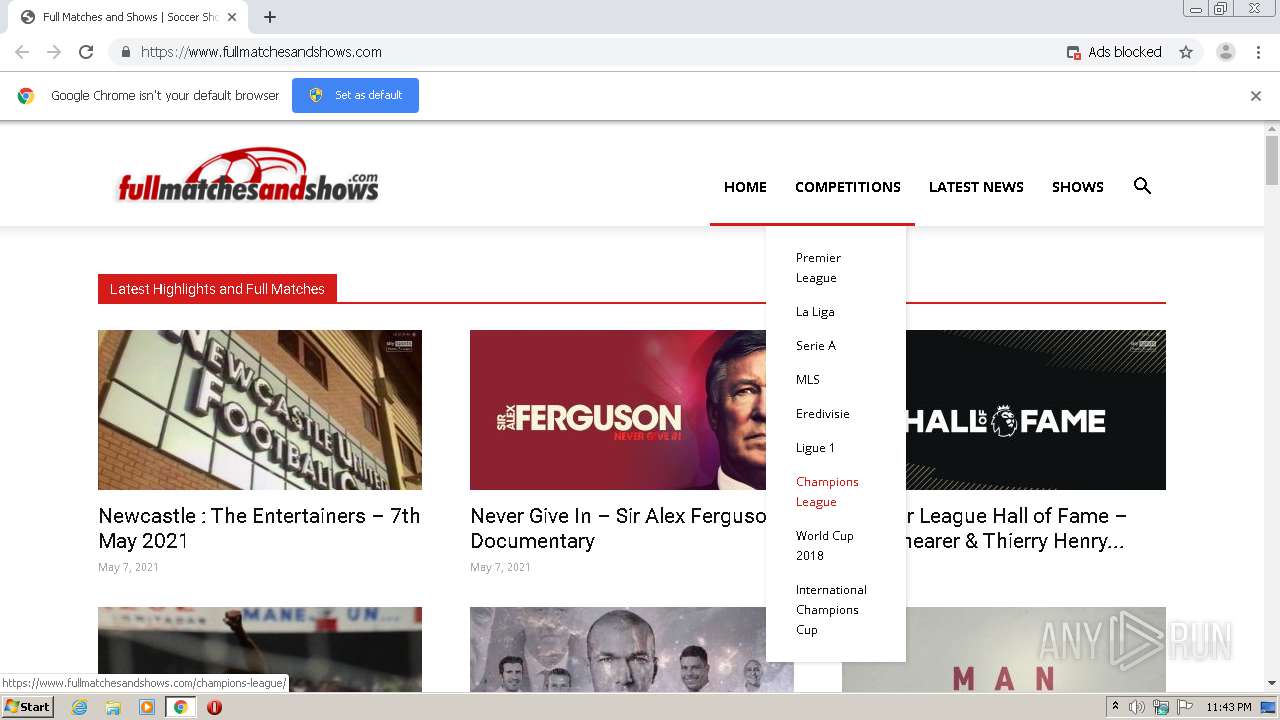Click scrollbar up arrow

click(x=1272, y=129)
